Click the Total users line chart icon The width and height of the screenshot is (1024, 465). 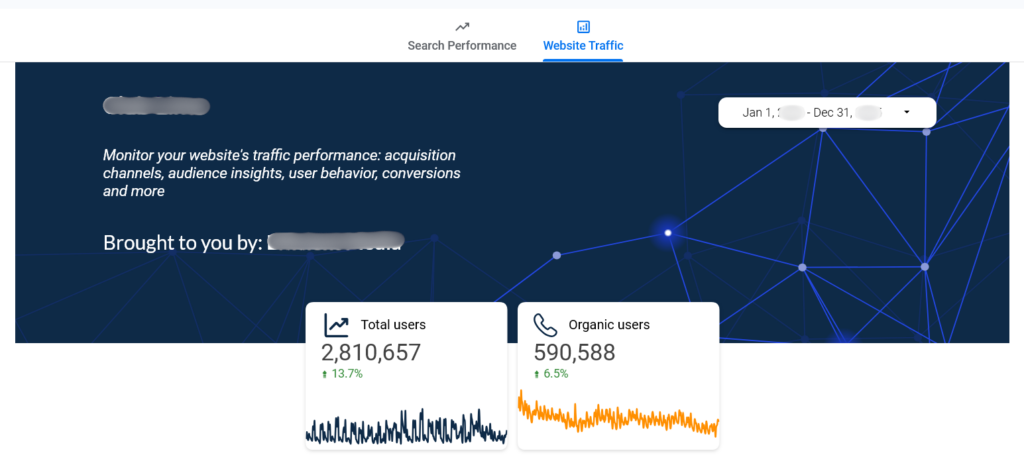click(337, 325)
